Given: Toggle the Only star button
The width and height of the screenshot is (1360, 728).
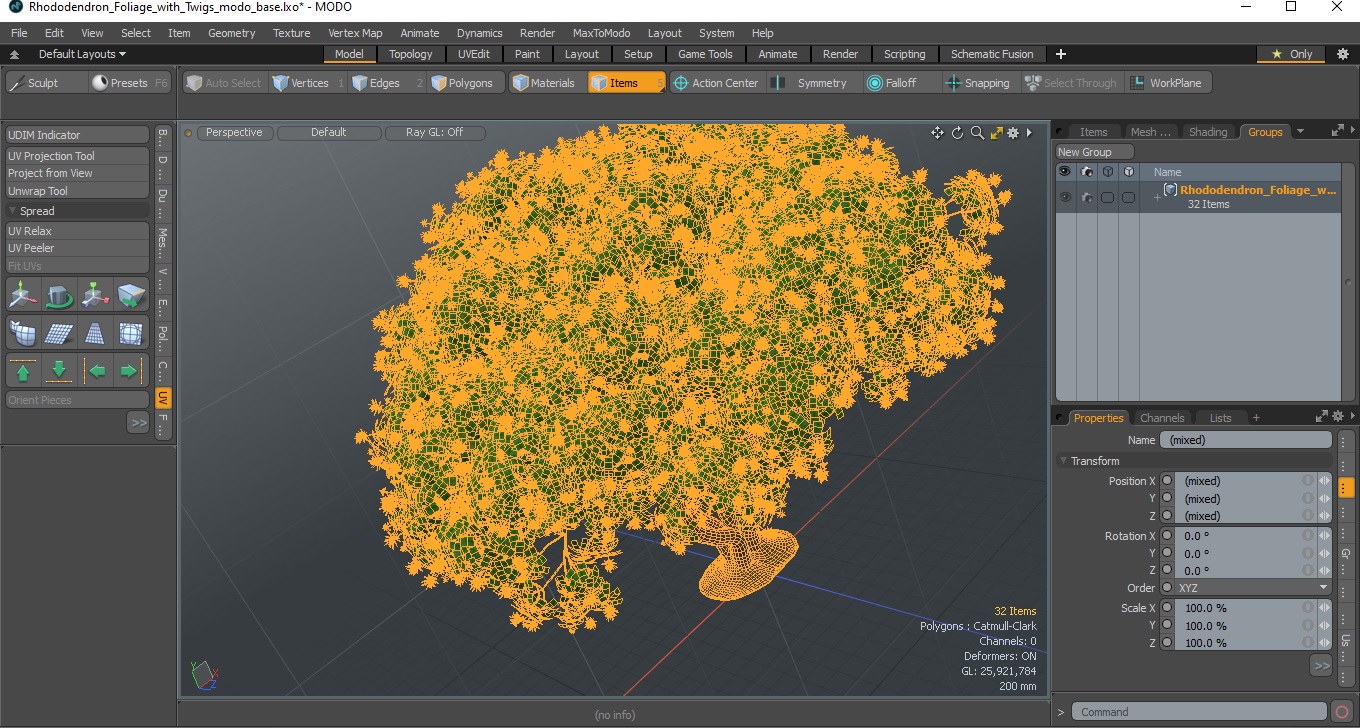Looking at the screenshot, I should pyautogui.click(x=1292, y=54).
